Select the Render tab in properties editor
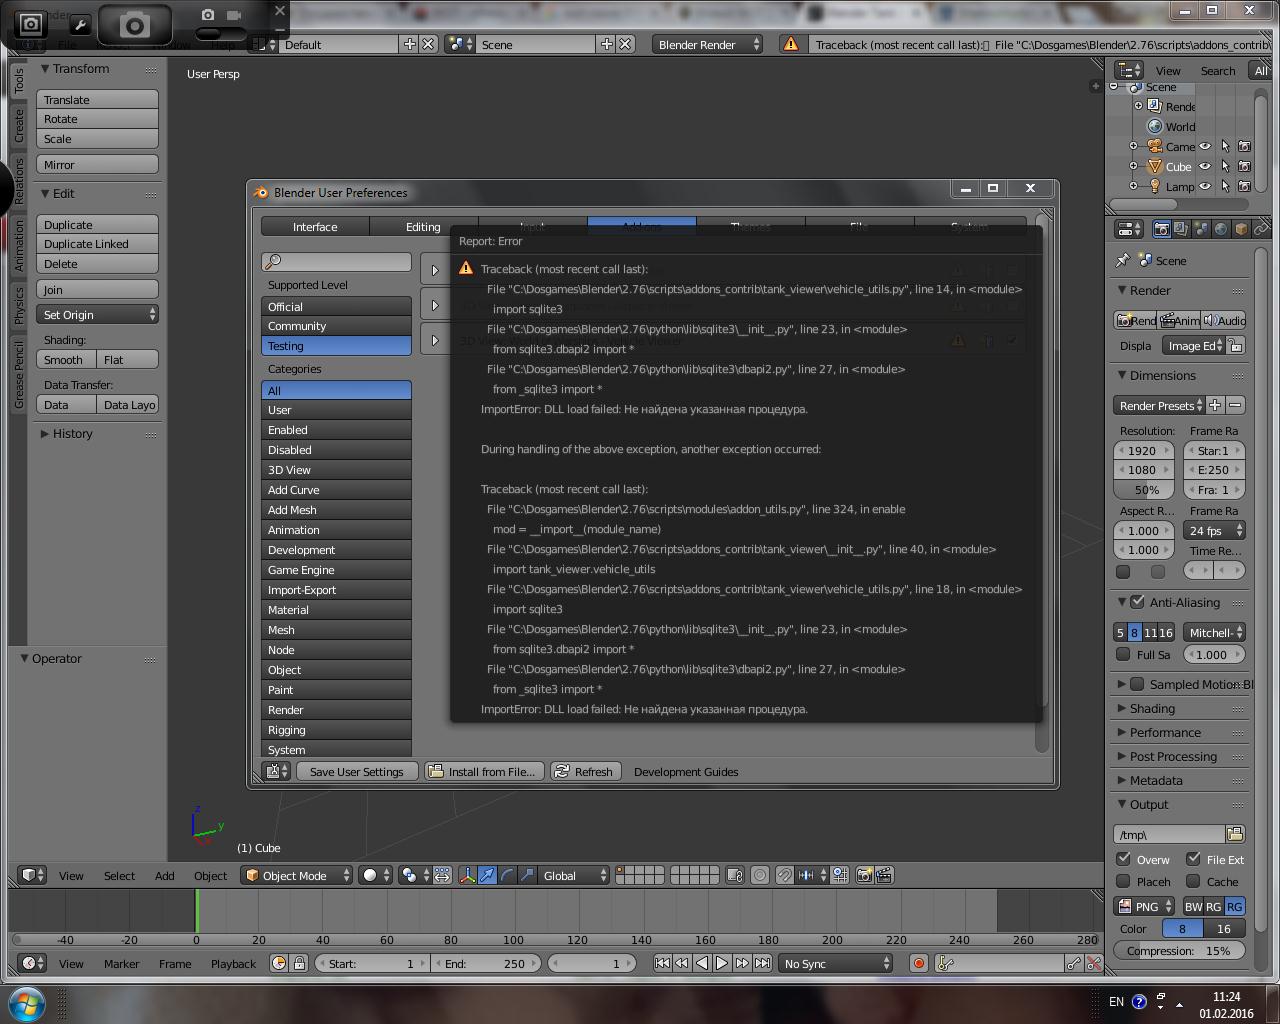 pyautogui.click(x=1162, y=229)
